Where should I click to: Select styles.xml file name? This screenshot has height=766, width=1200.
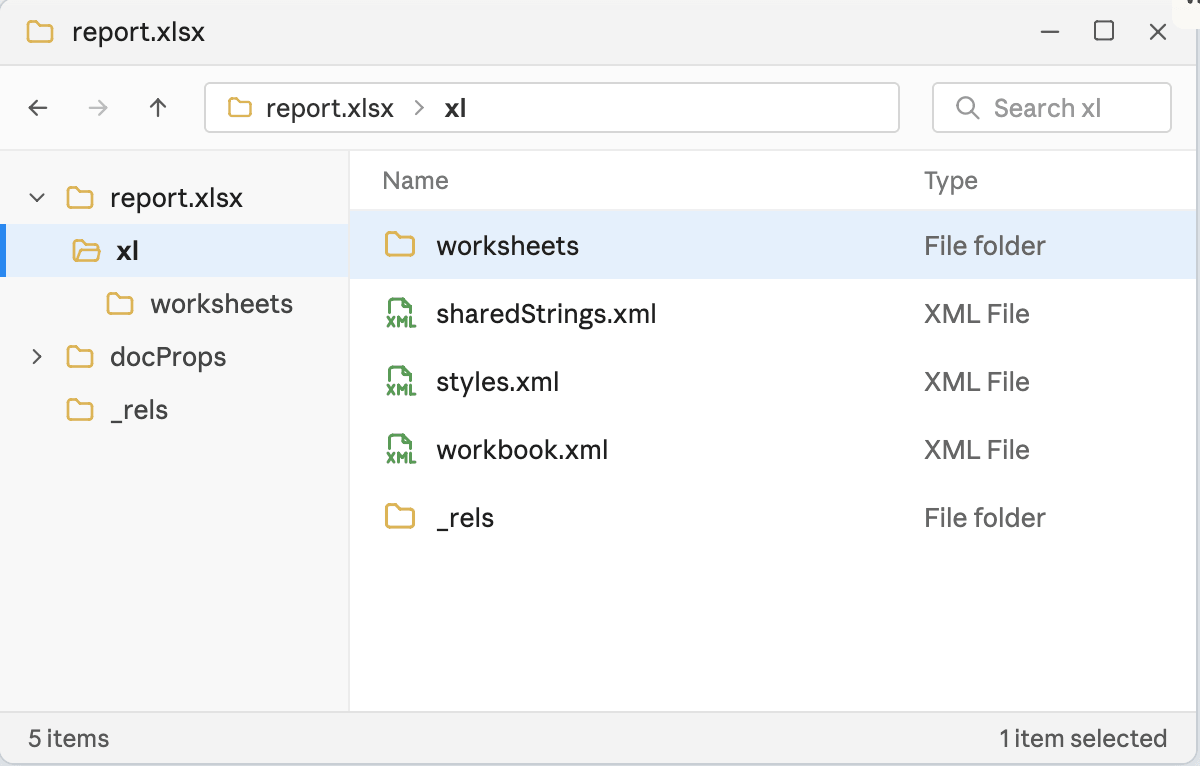(x=498, y=382)
